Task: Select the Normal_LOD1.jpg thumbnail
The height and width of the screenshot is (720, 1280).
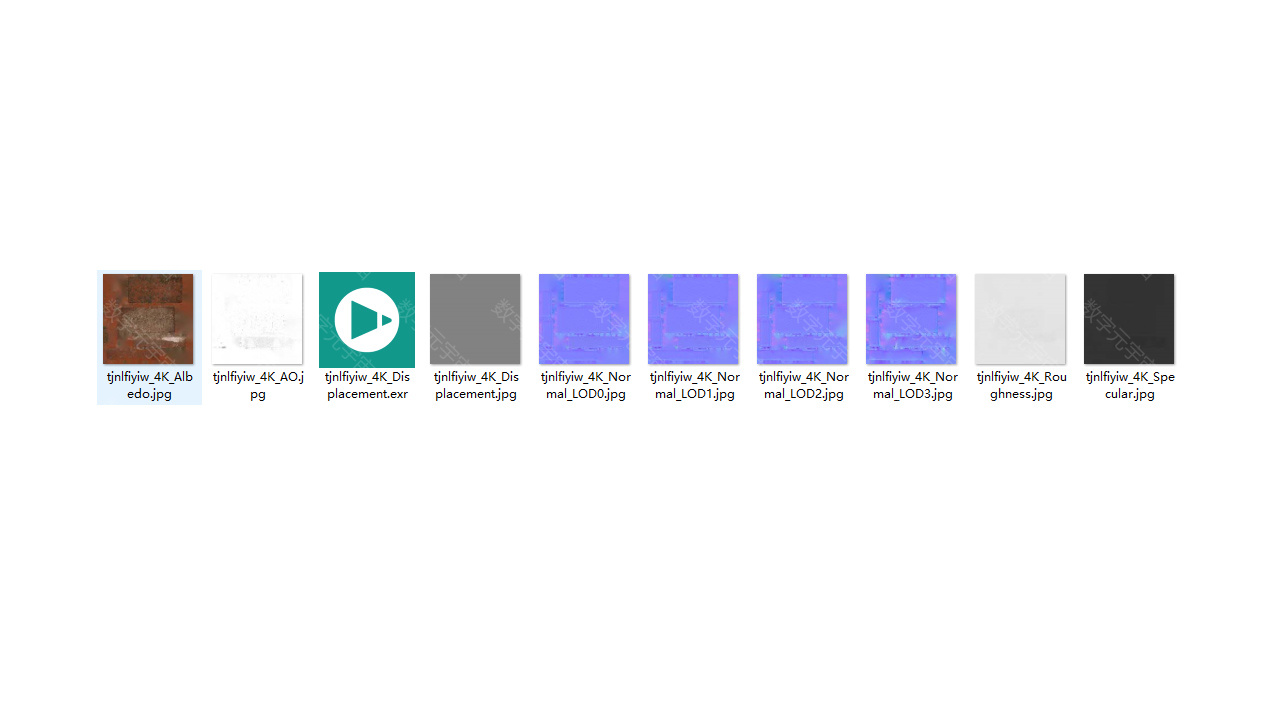Action: (693, 319)
